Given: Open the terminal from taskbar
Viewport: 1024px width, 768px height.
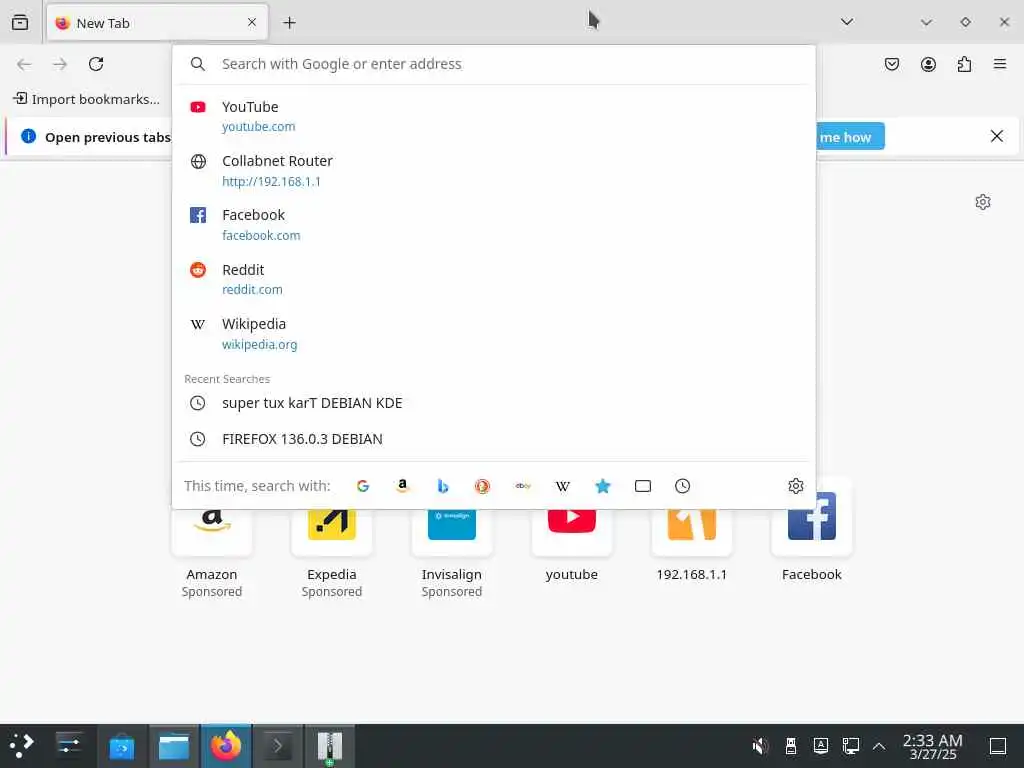Looking at the screenshot, I should point(278,746).
